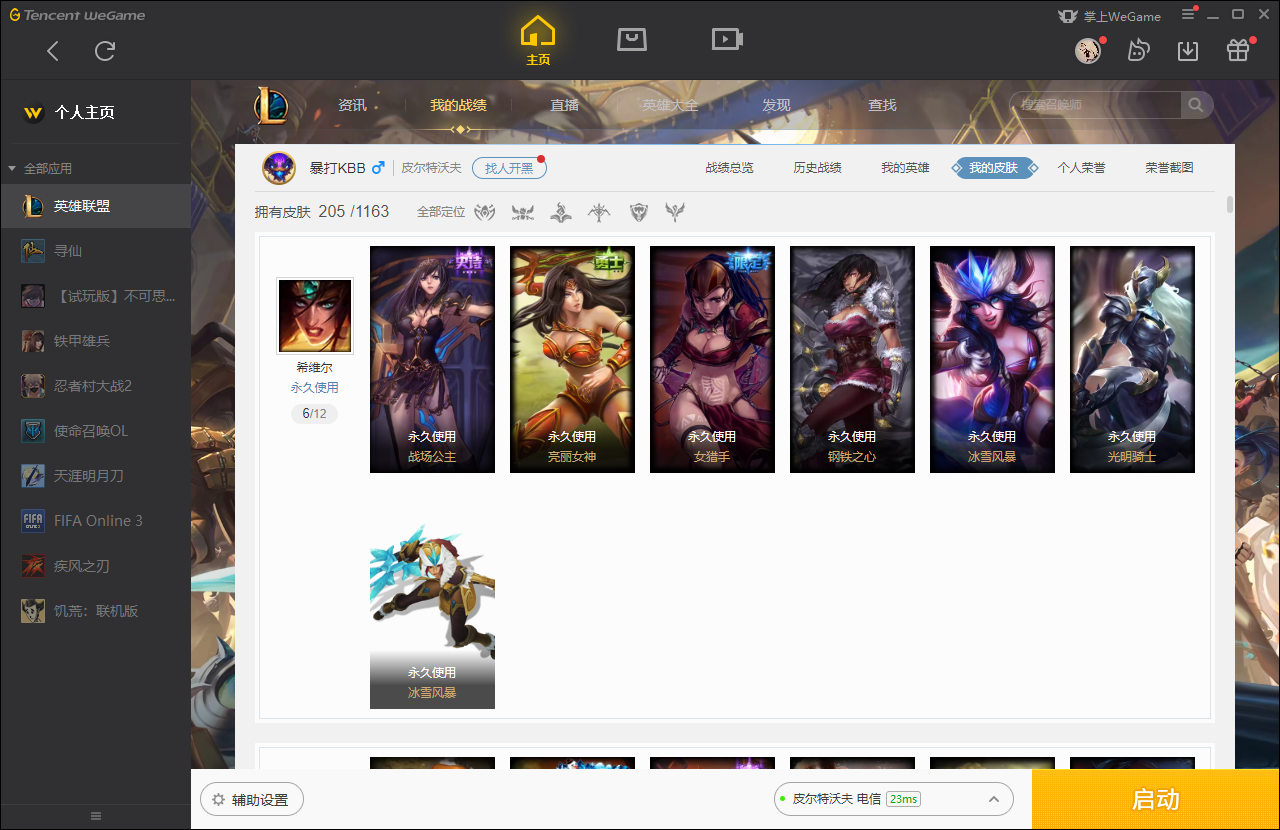The height and width of the screenshot is (830, 1280).
Task: Switch to the 直播 tab
Action: (565, 105)
